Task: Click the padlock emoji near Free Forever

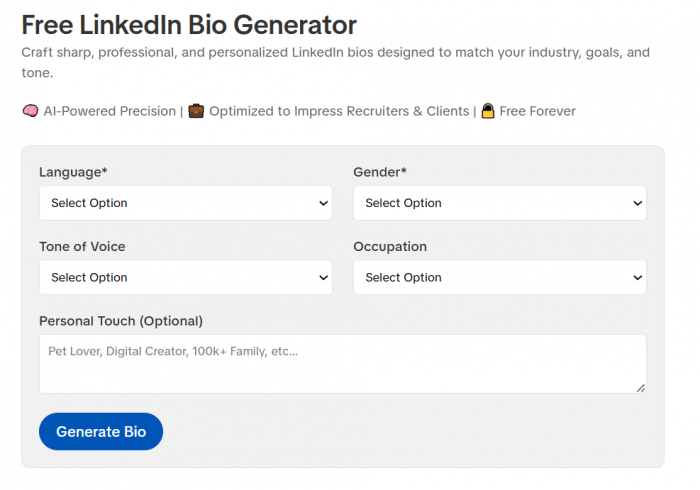Action: coord(488,111)
